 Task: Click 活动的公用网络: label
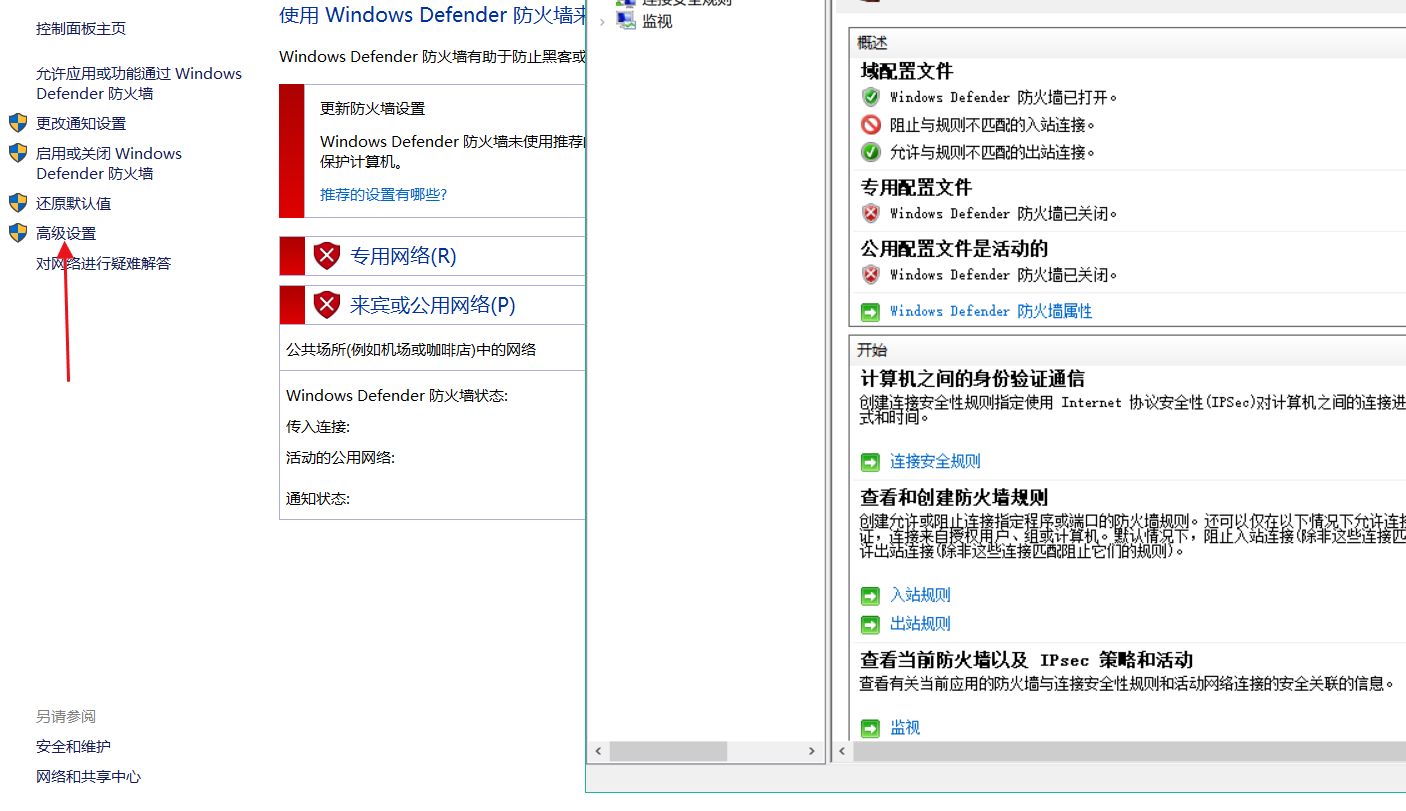pos(340,458)
